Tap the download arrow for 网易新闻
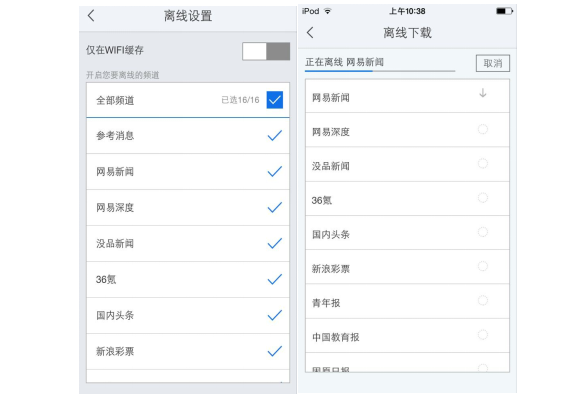Screen dimensions: 583x403 coord(483,93)
